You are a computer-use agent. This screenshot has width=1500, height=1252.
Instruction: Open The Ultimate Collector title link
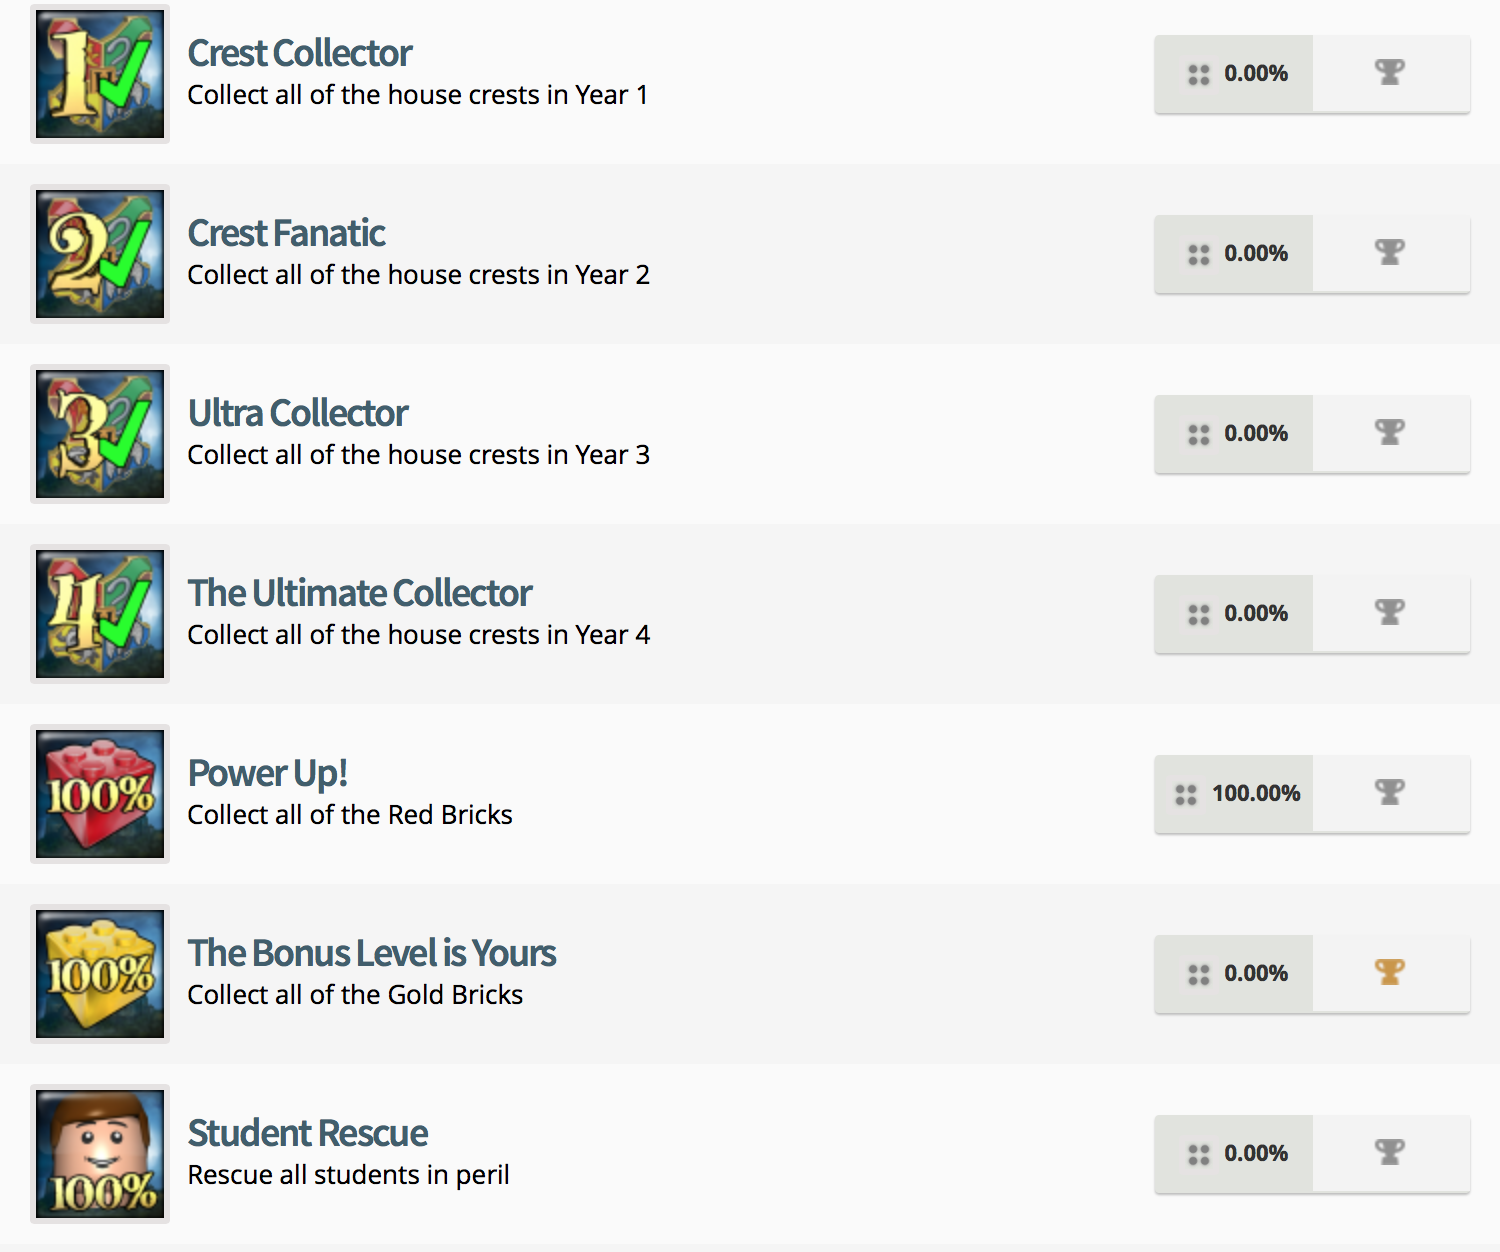(360, 593)
